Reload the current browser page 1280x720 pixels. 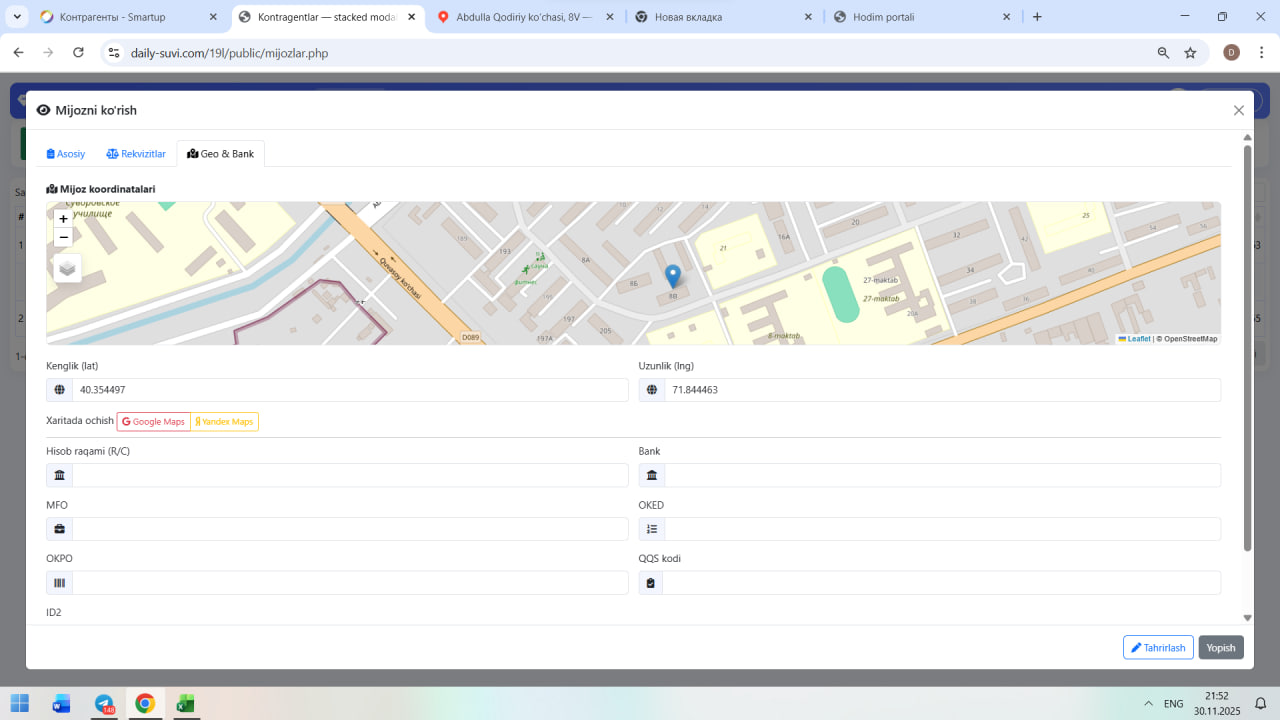tap(79, 53)
